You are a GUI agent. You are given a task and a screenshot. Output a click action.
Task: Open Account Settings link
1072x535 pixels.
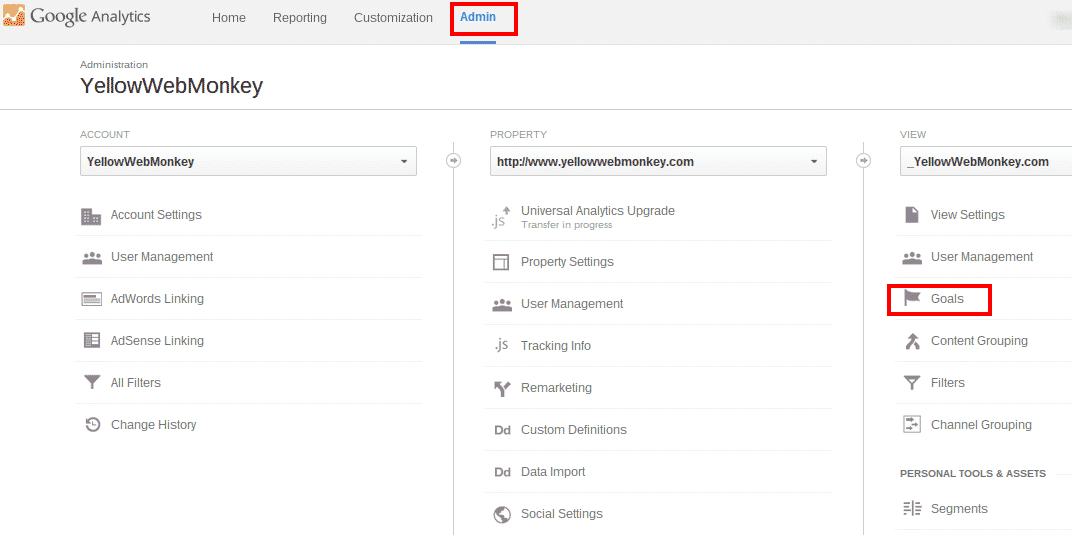click(156, 215)
